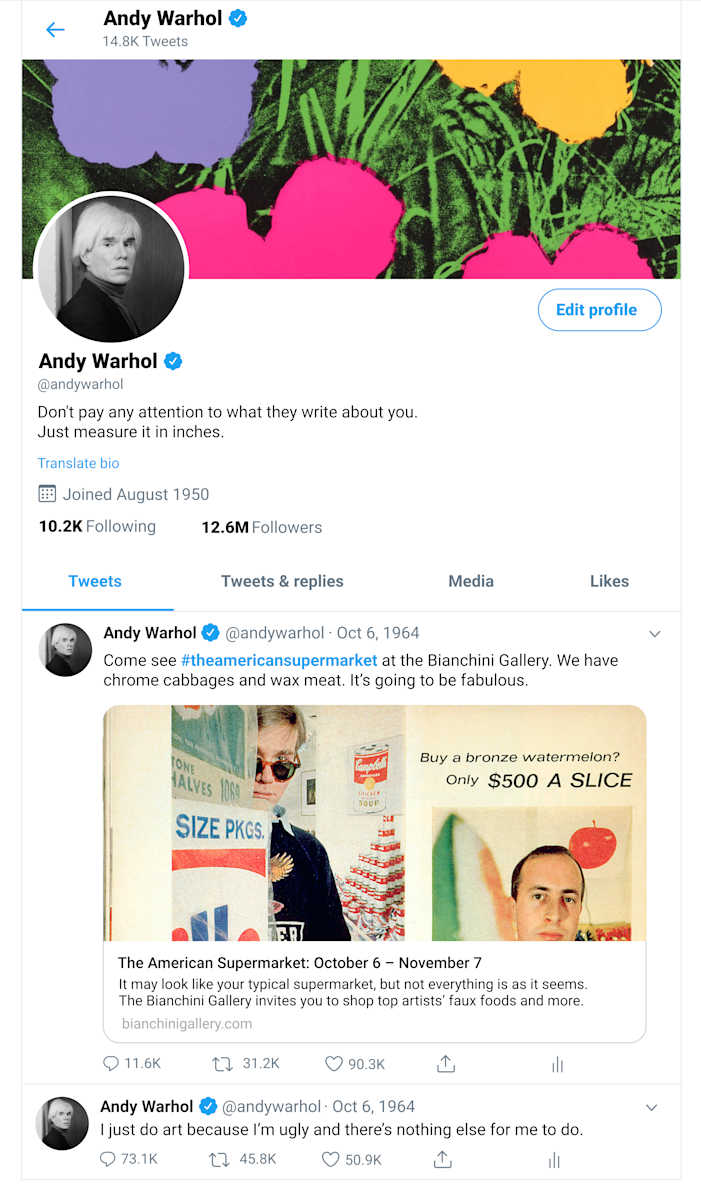This screenshot has width=701, height=1200.
Task: Open replies on the American Supermarket tweet
Action: click(108, 1063)
